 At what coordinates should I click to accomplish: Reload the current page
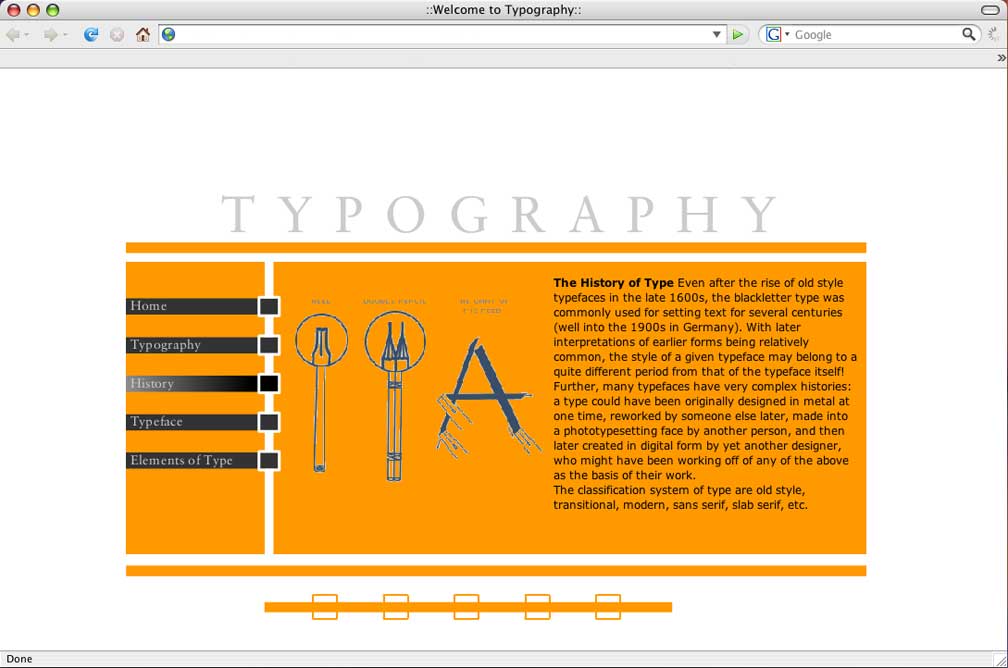91,34
